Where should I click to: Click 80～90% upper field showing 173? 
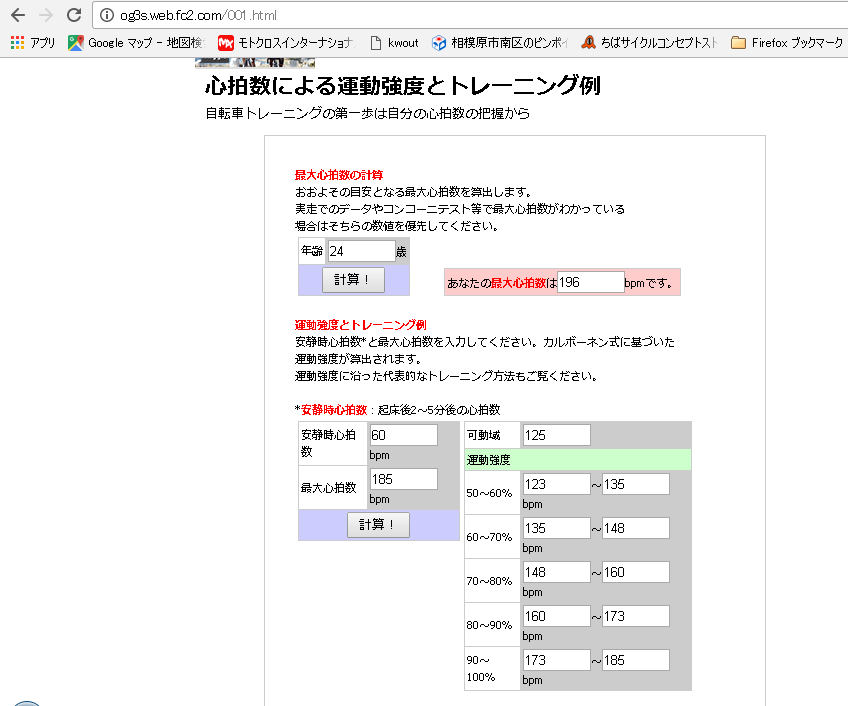(636, 616)
